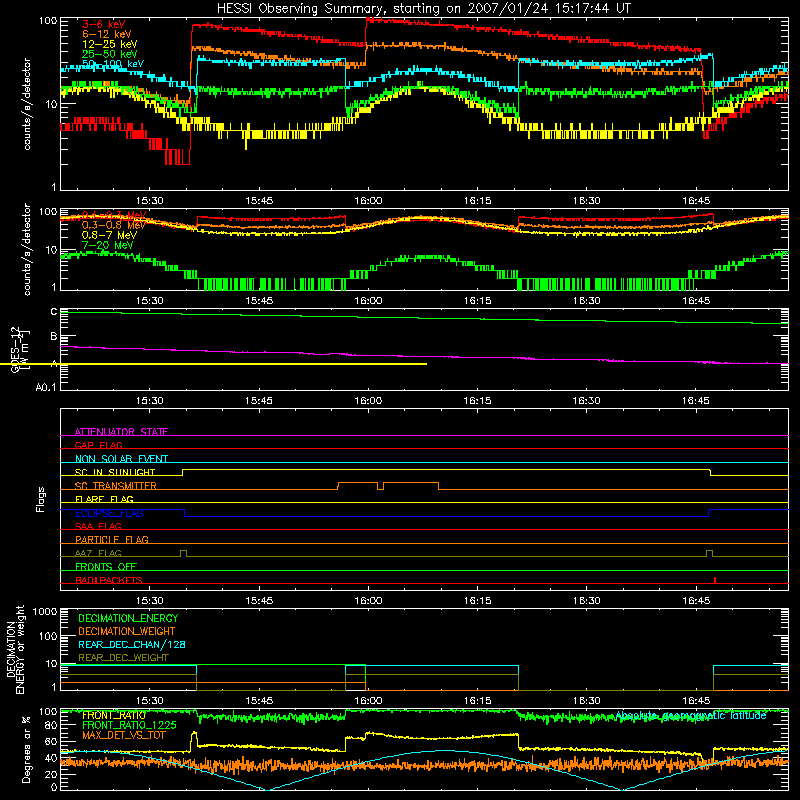Viewport: 800px width, 800px height.
Task: Select the Degrees or % axis title
Action: tap(26, 749)
